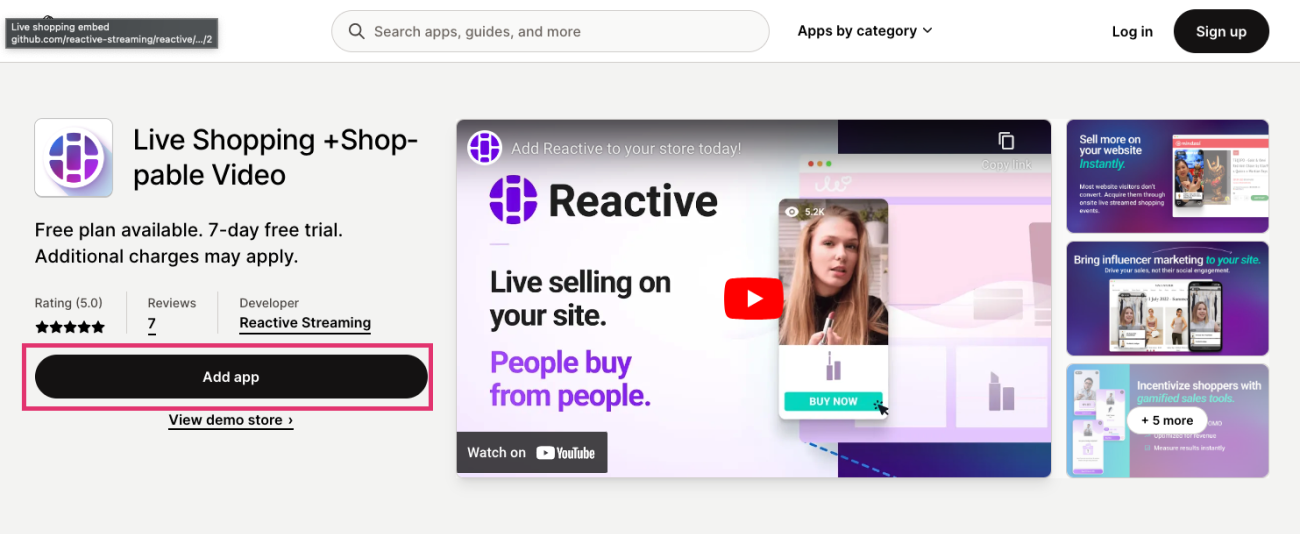Click the Live Shopping app logo icon
Image resolution: width=1300 pixels, height=534 pixels.
(x=74, y=158)
